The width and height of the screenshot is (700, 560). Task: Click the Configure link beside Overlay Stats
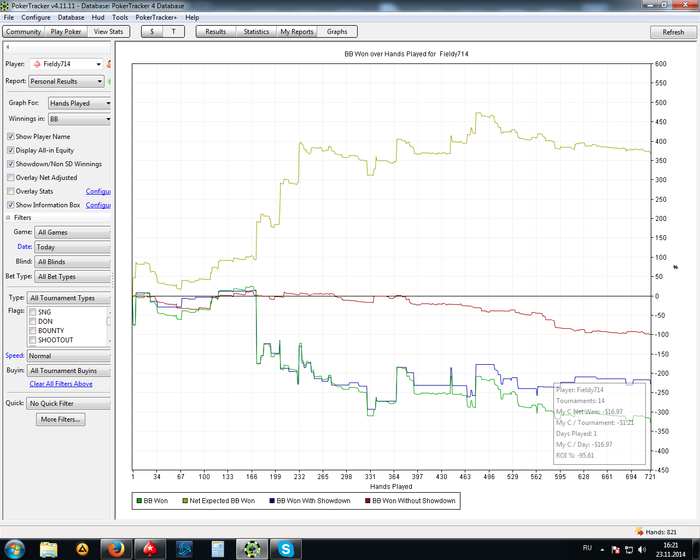98,191
